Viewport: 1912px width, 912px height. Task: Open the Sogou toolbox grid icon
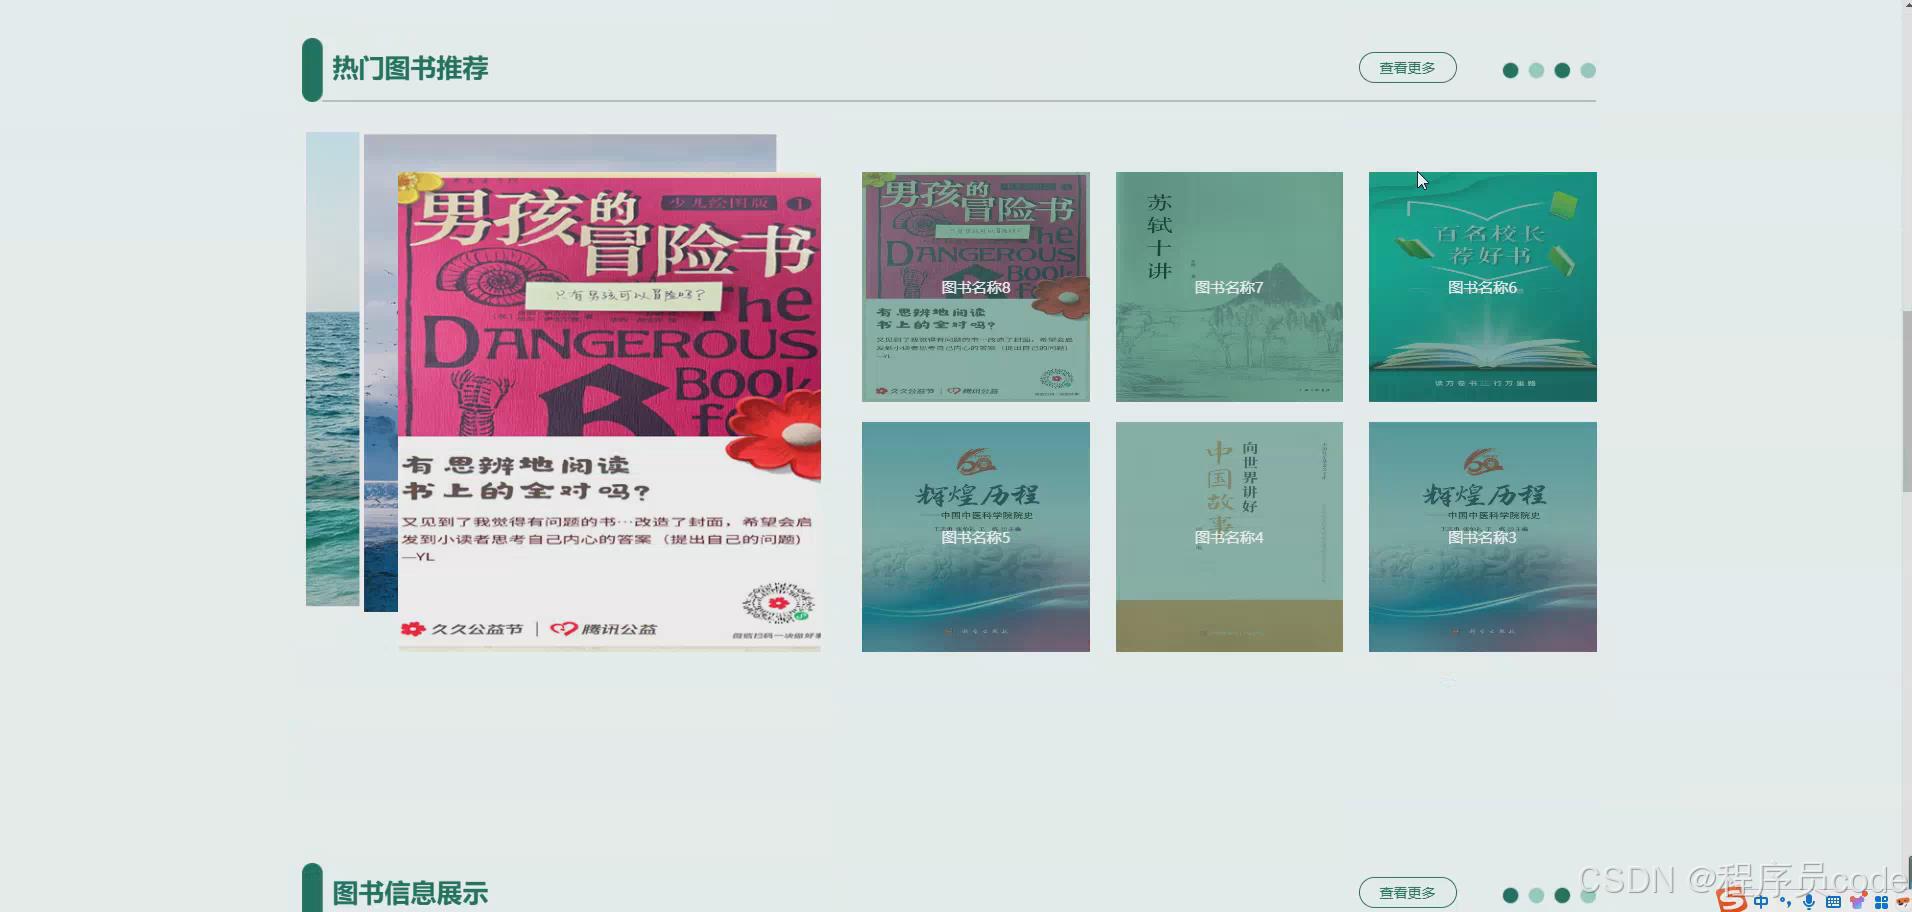[x=1881, y=902]
